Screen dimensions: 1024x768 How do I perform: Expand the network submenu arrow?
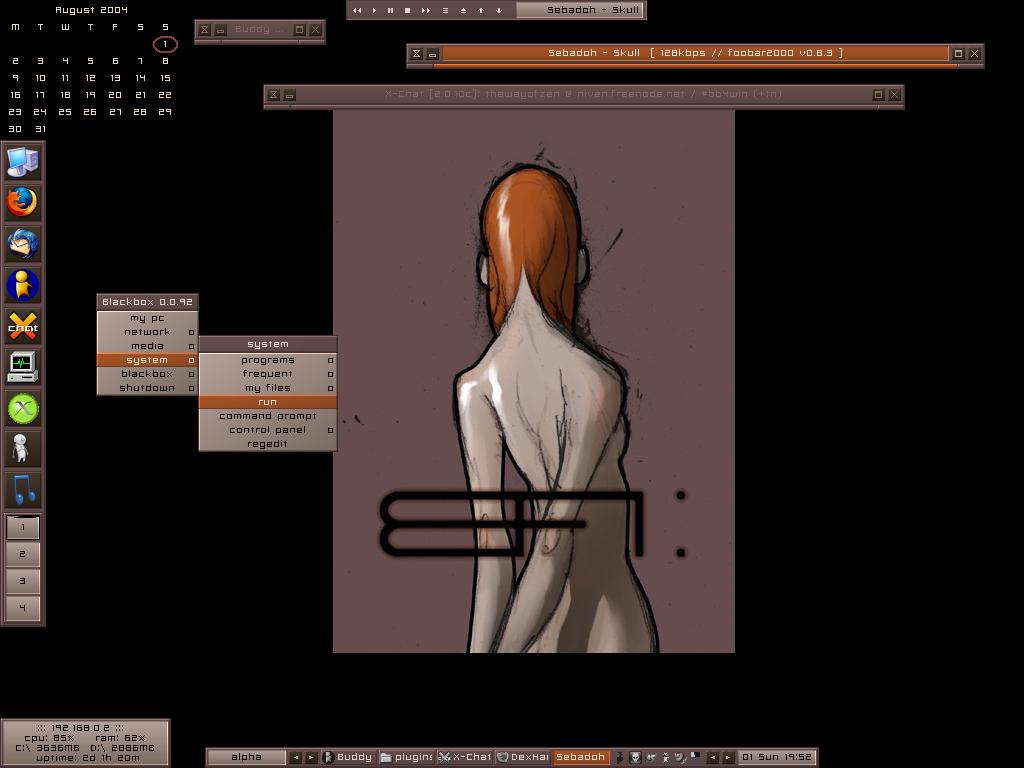click(x=191, y=332)
